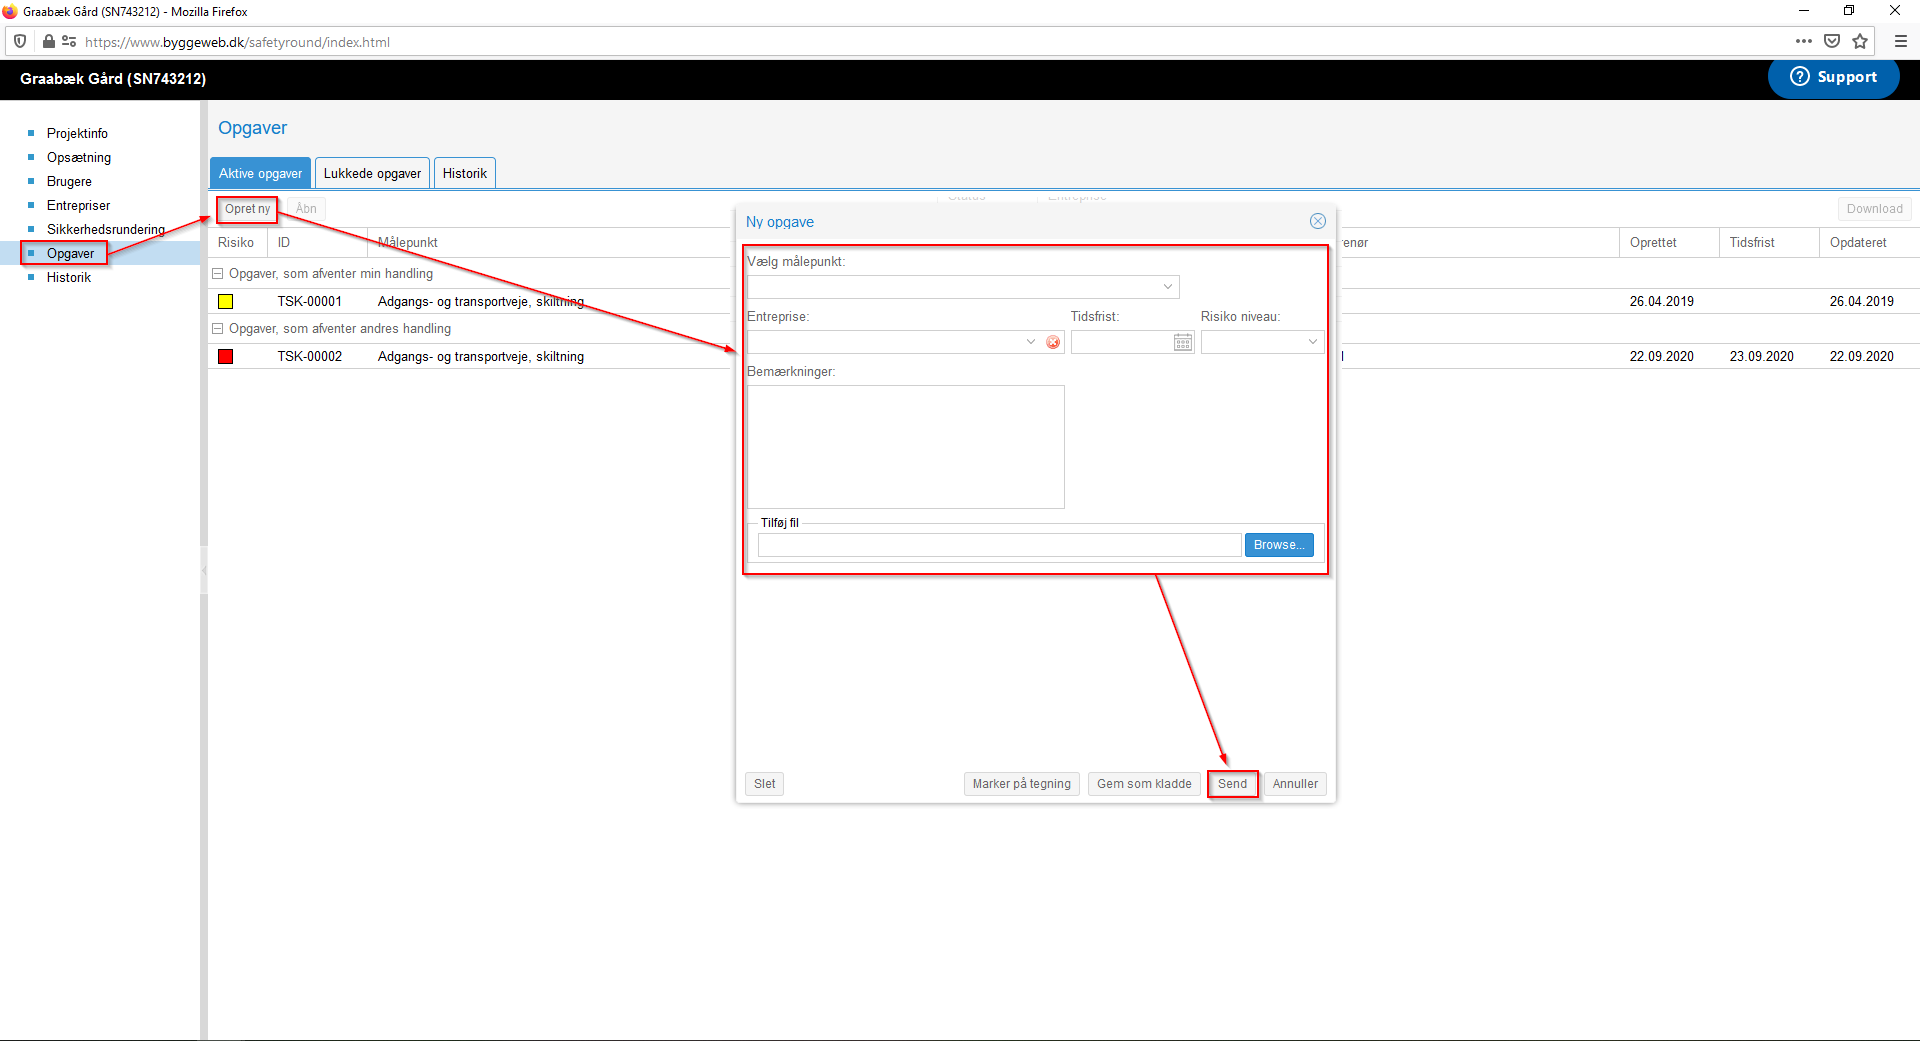The height and width of the screenshot is (1041, 1920).
Task: Open the page actions ellipsis menu
Action: click(1803, 41)
